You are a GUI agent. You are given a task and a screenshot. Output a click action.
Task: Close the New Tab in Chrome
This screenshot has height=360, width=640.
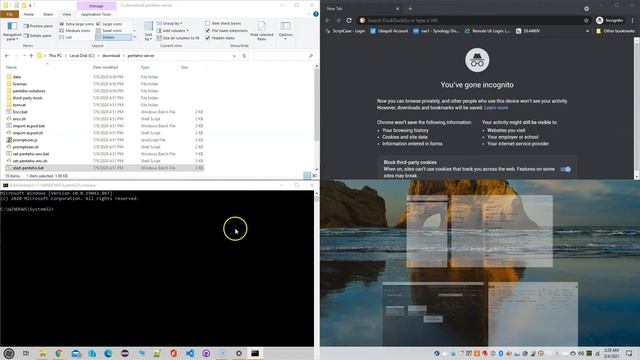[398, 8]
